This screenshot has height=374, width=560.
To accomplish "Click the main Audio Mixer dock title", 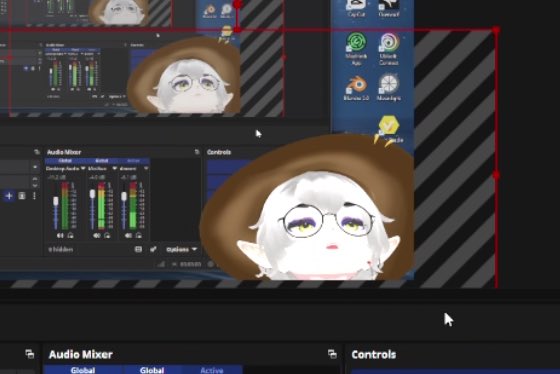I will 81,354.
